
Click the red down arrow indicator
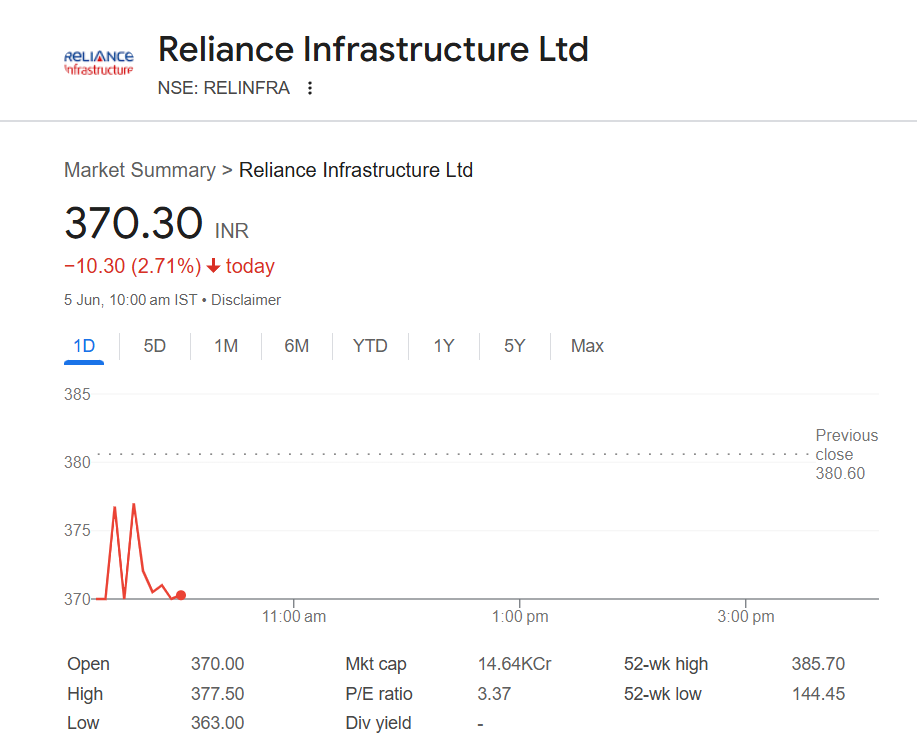click(x=213, y=266)
